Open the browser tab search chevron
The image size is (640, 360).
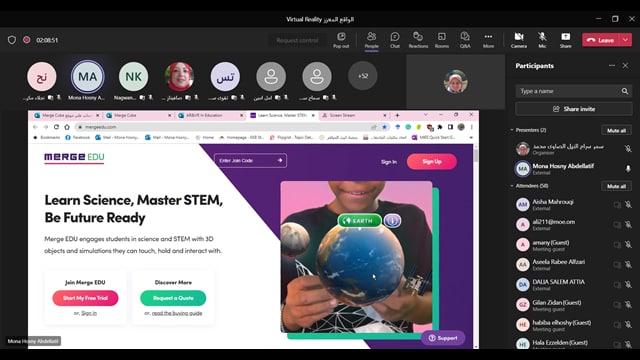[x=425, y=115]
